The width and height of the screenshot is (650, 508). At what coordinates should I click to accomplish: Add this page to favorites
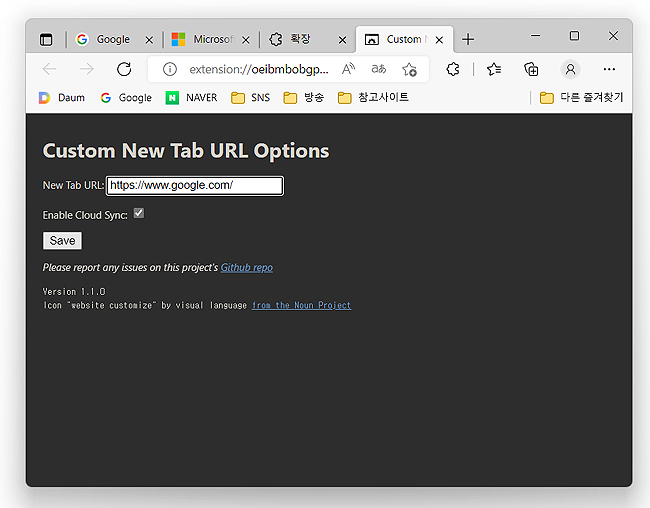(409, 69)
